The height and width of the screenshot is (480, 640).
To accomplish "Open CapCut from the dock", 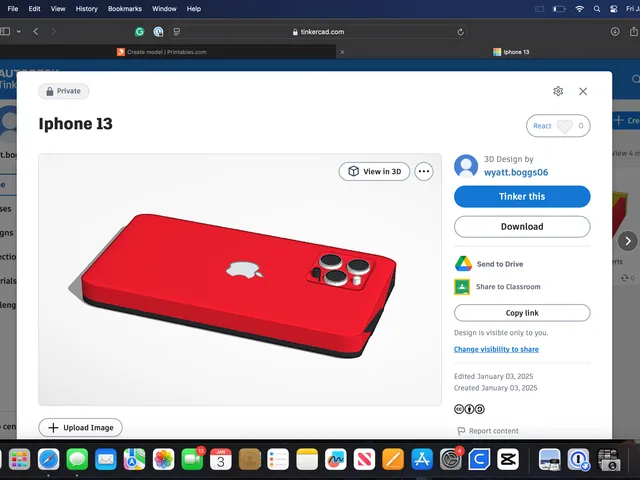I will (x=508, y=460).
